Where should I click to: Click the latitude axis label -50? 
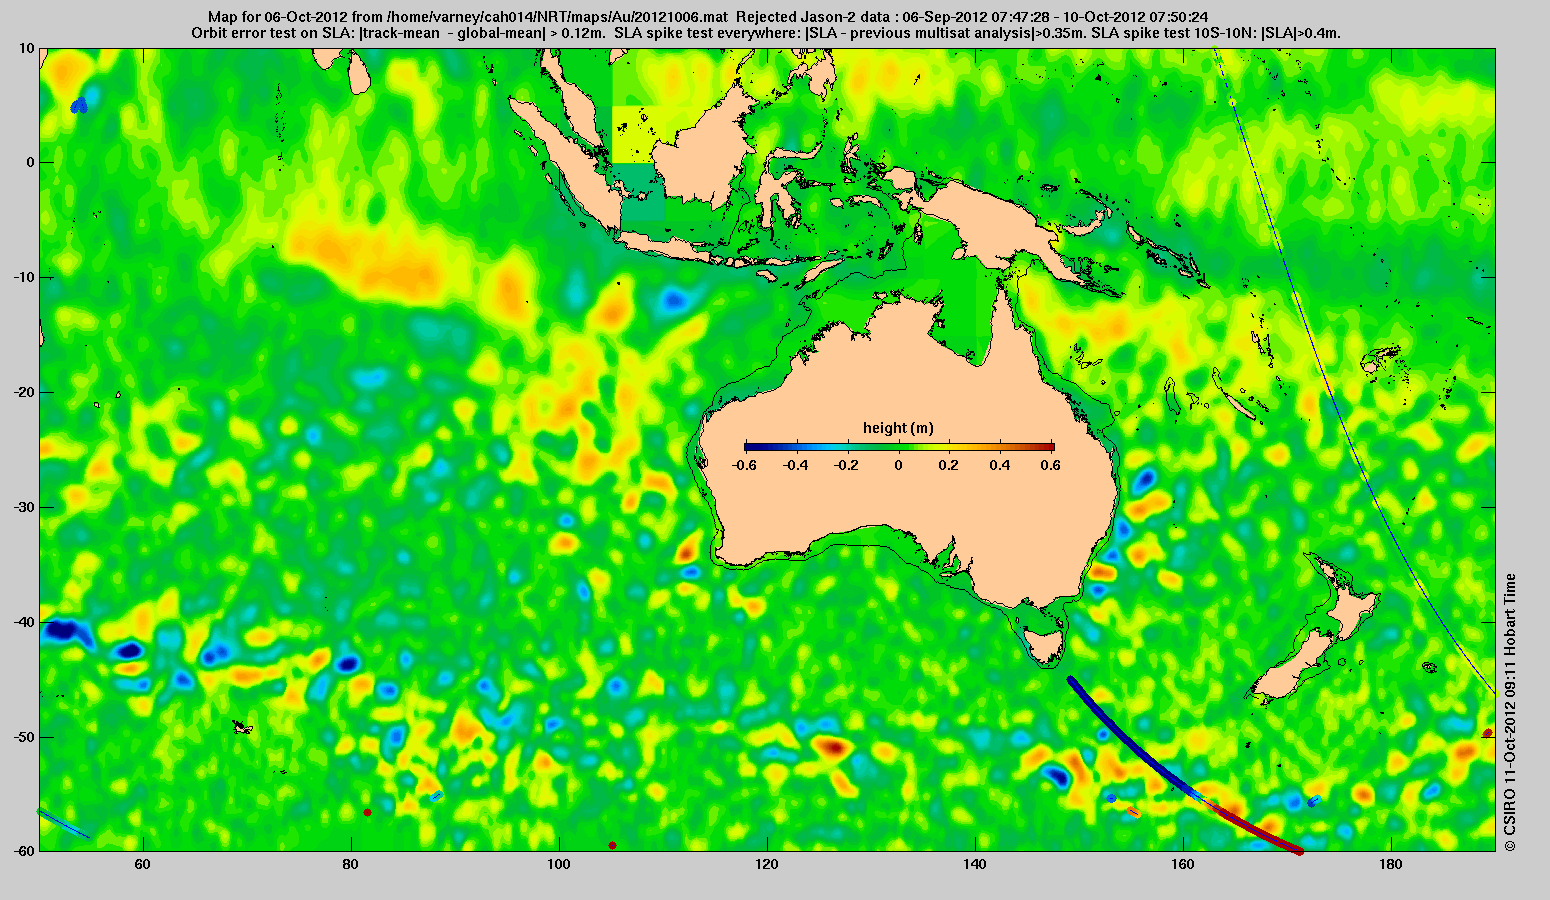[23, 737]
